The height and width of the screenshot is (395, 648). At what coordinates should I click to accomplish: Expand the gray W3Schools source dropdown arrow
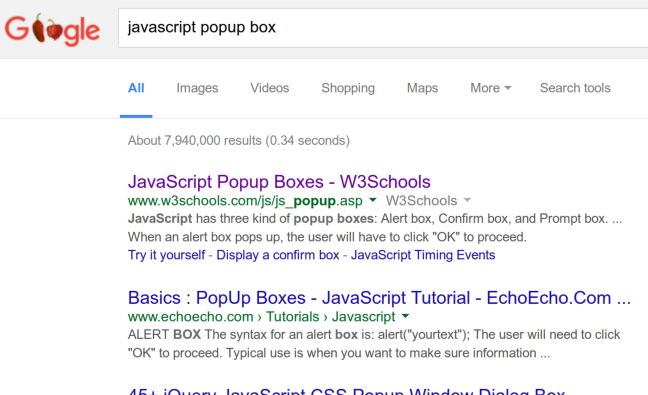(467, 200)
